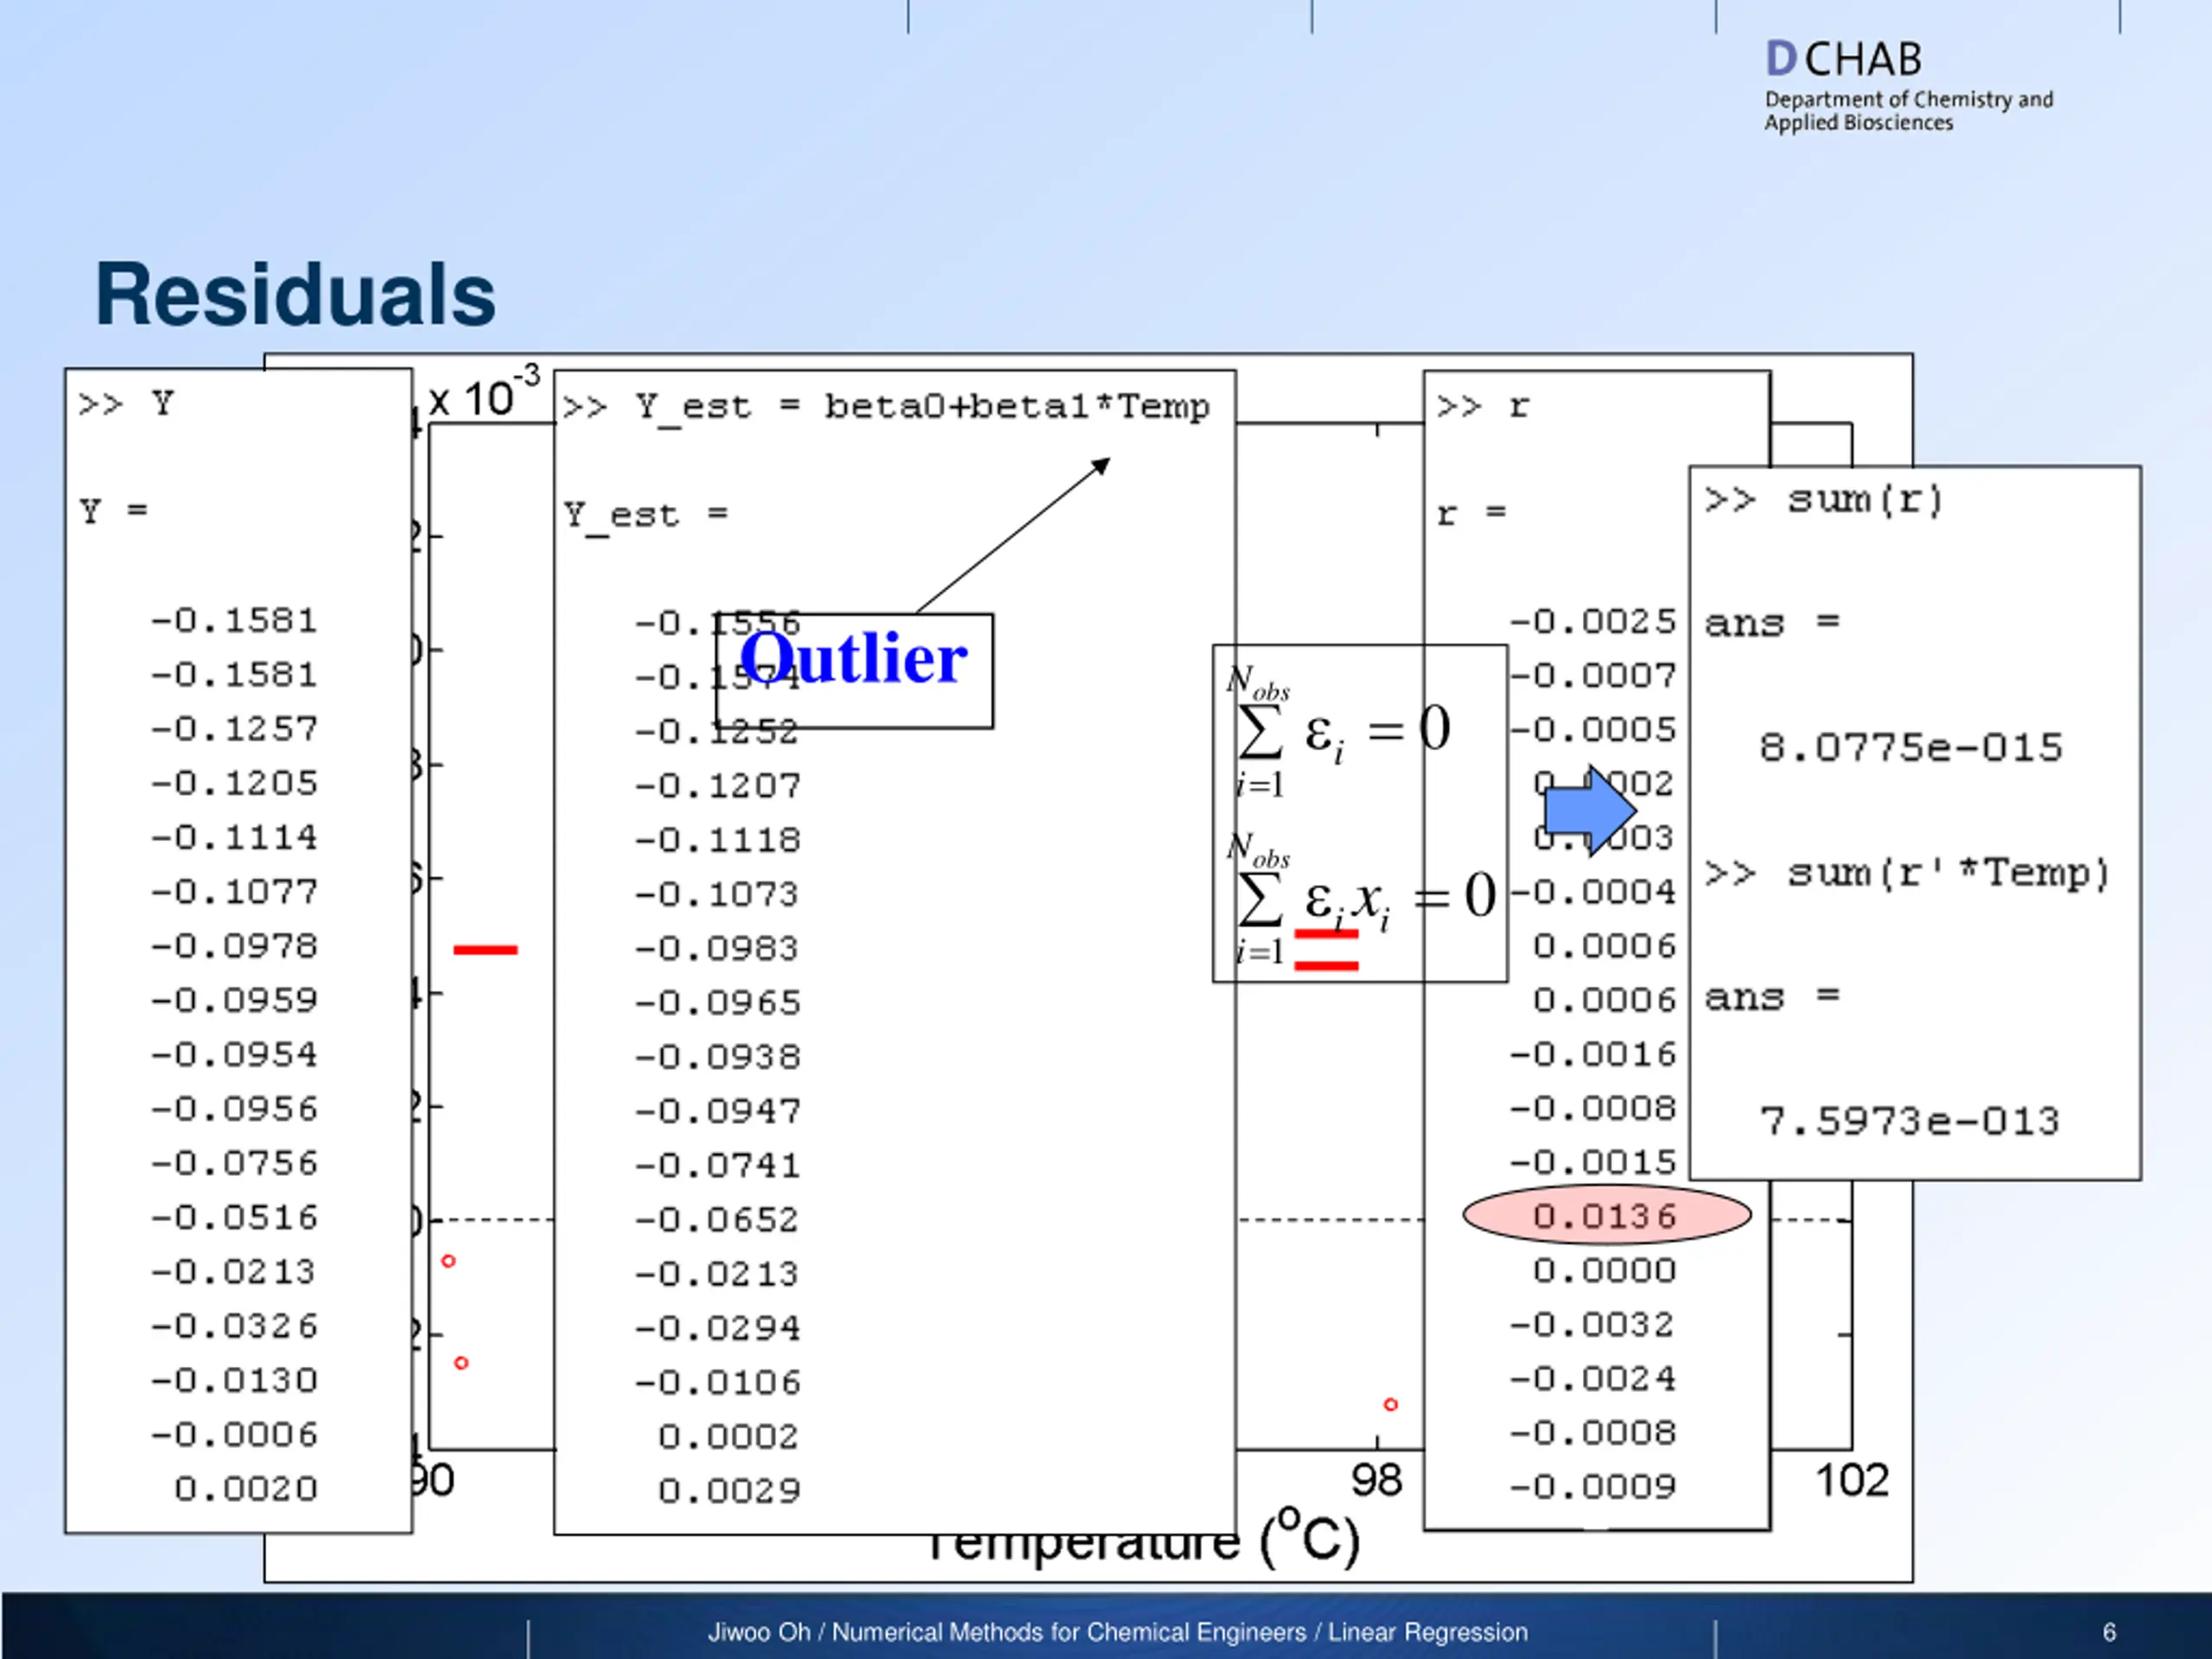Select Y_est value -0.1118
2212x1659 pixels.
tap(718, 840)
